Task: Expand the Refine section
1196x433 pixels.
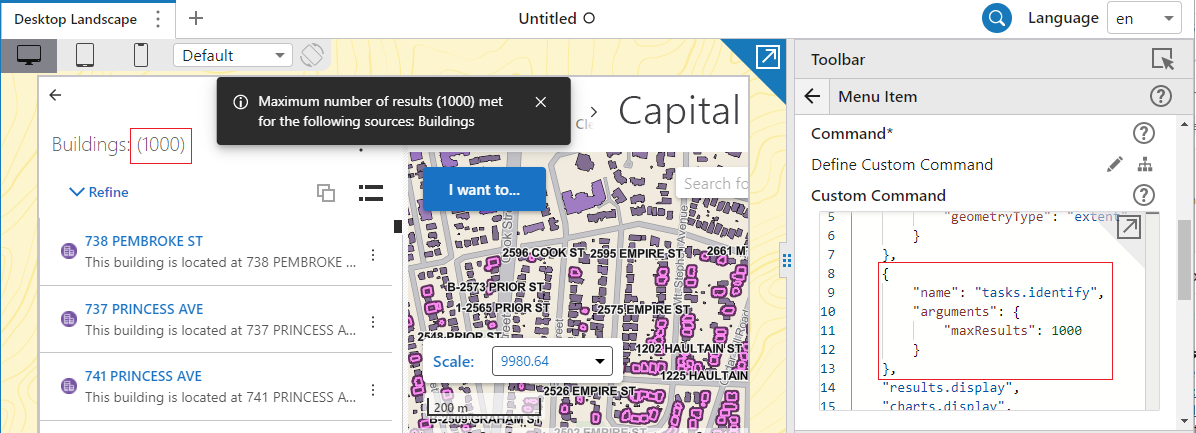Action: [98, 192]
